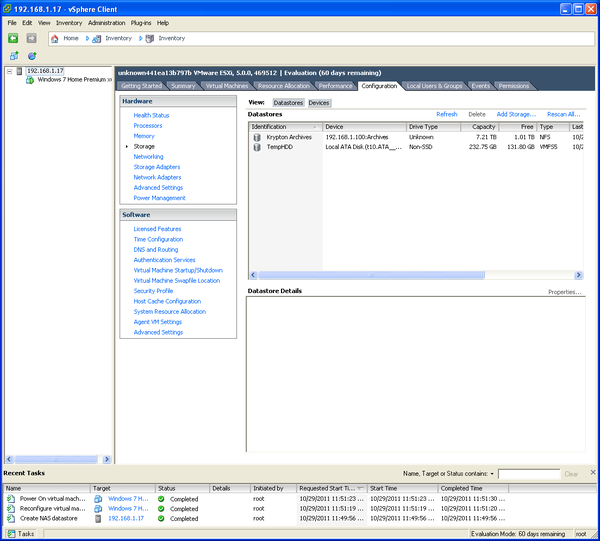Open the Administration menu

click(107, 22)
